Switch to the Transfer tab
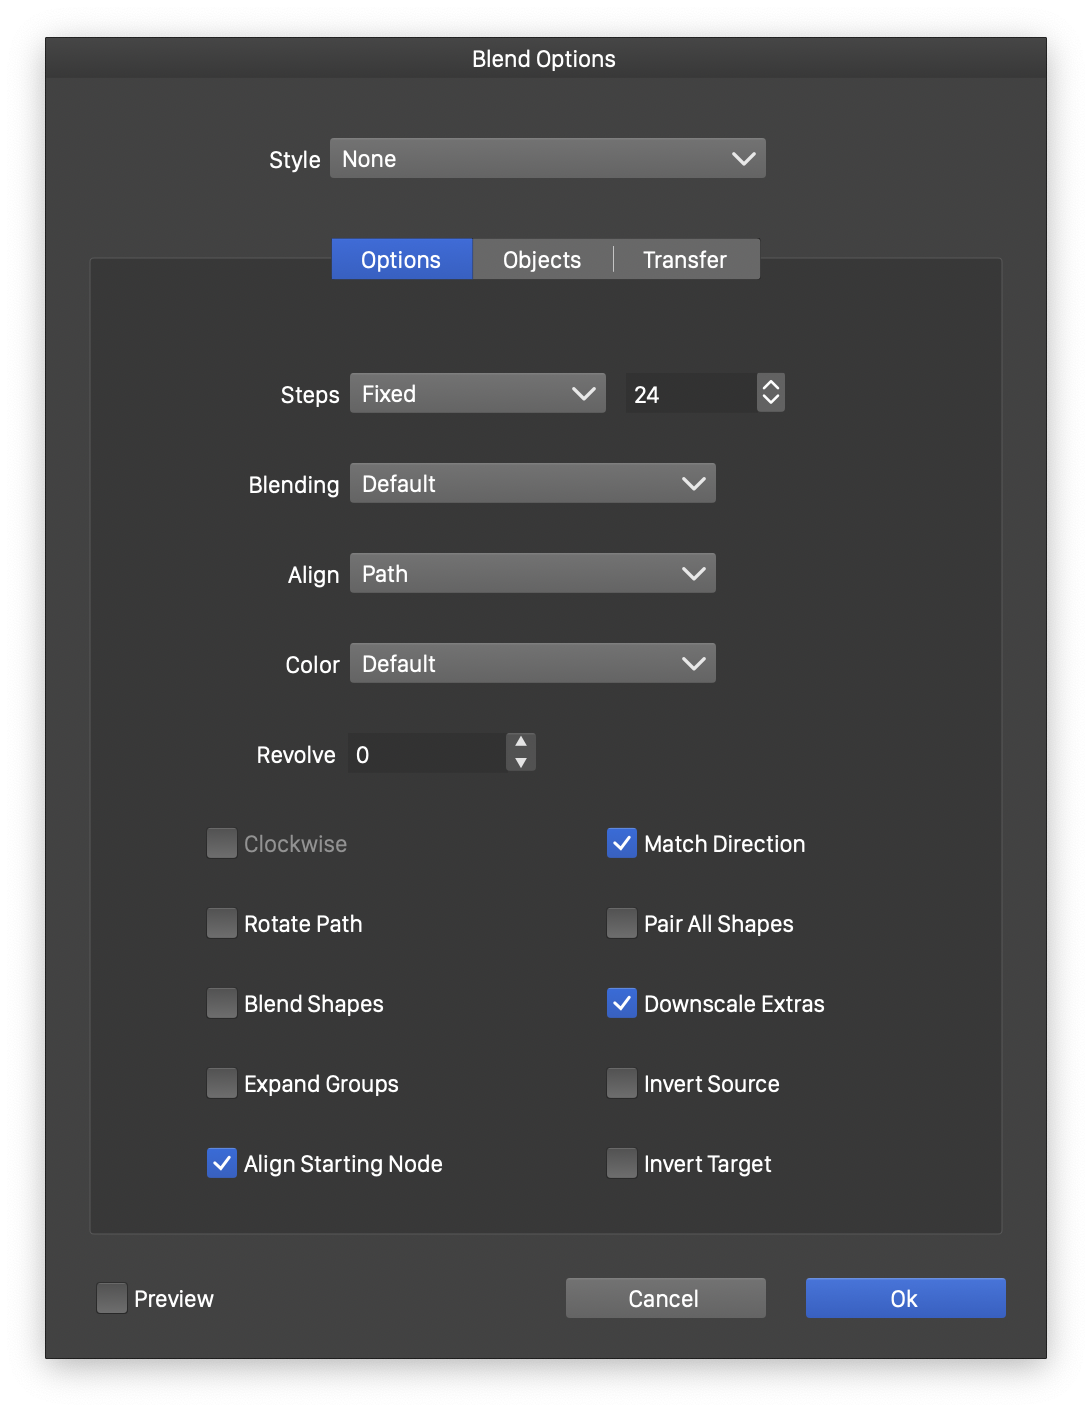Image resolution: width=1092 pixels, height=1412 pixels. 685,260
